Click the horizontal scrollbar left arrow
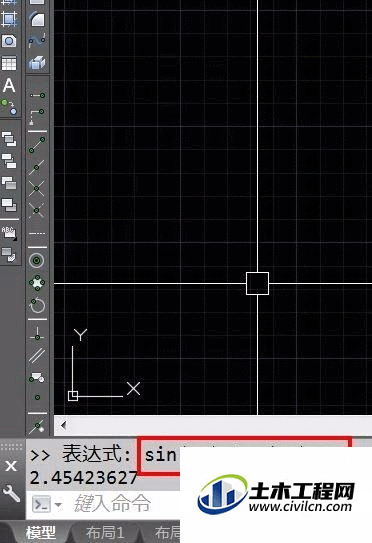This screenshot has height=543, width=372. (x=63, y=425)
